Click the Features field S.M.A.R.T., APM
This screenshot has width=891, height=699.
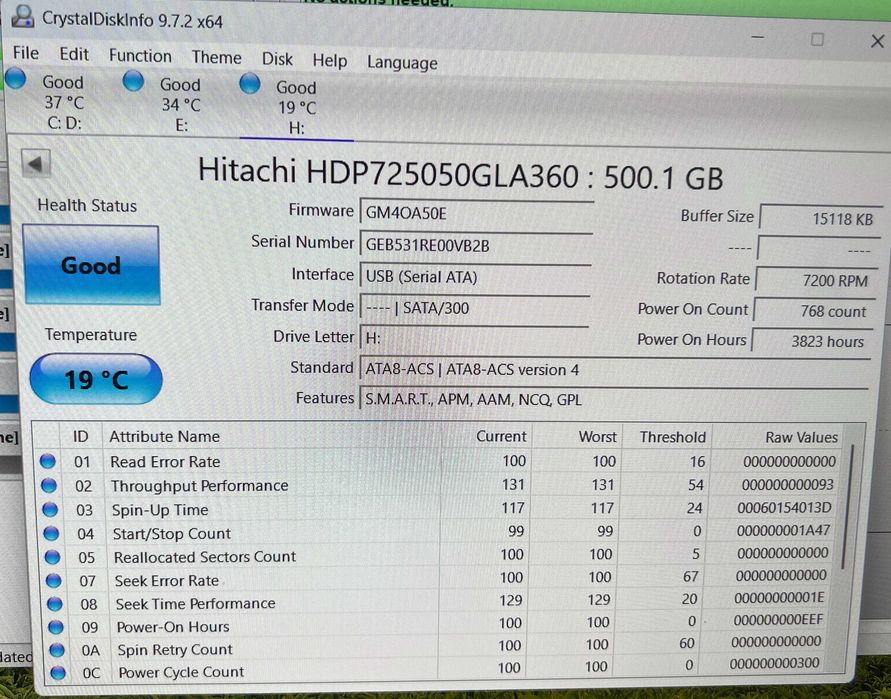614,400
